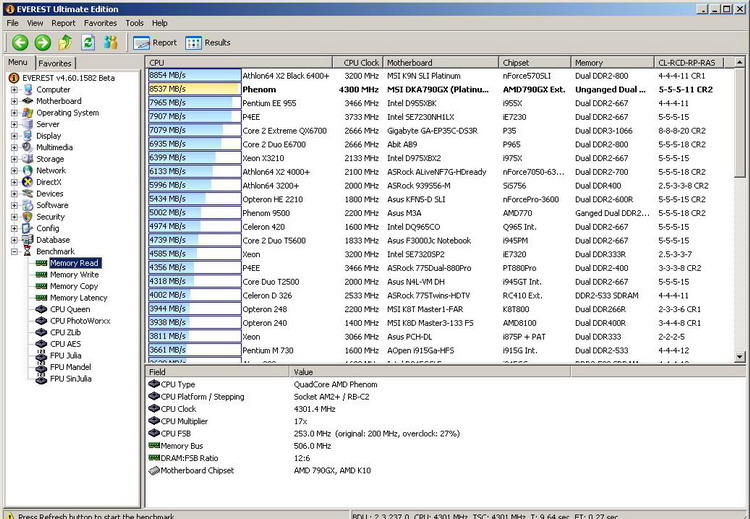The image size is (750, 519).
Task: Select the Network tree icon
Action: click(28, 170)
